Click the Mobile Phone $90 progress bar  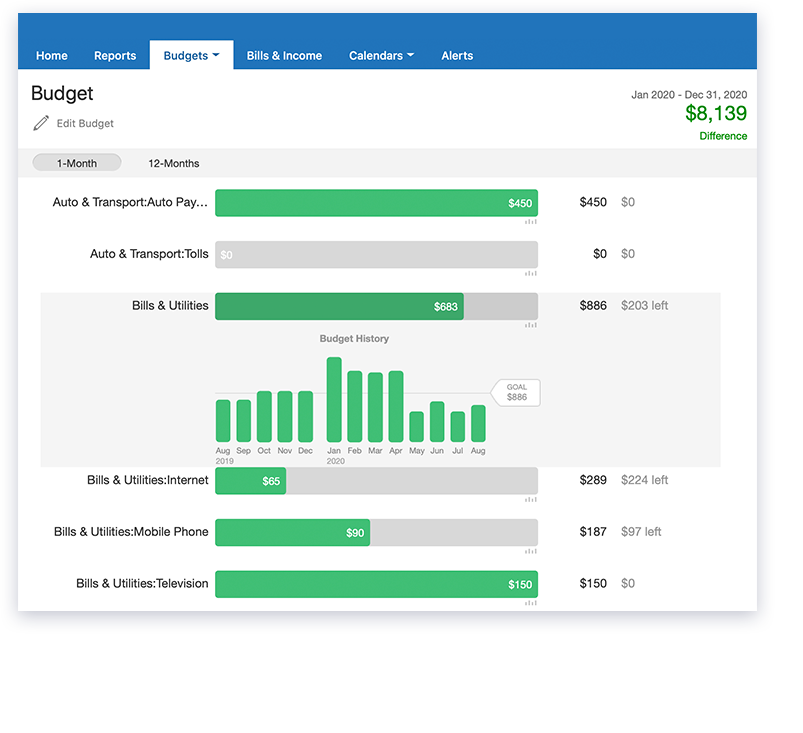(292, 532)
